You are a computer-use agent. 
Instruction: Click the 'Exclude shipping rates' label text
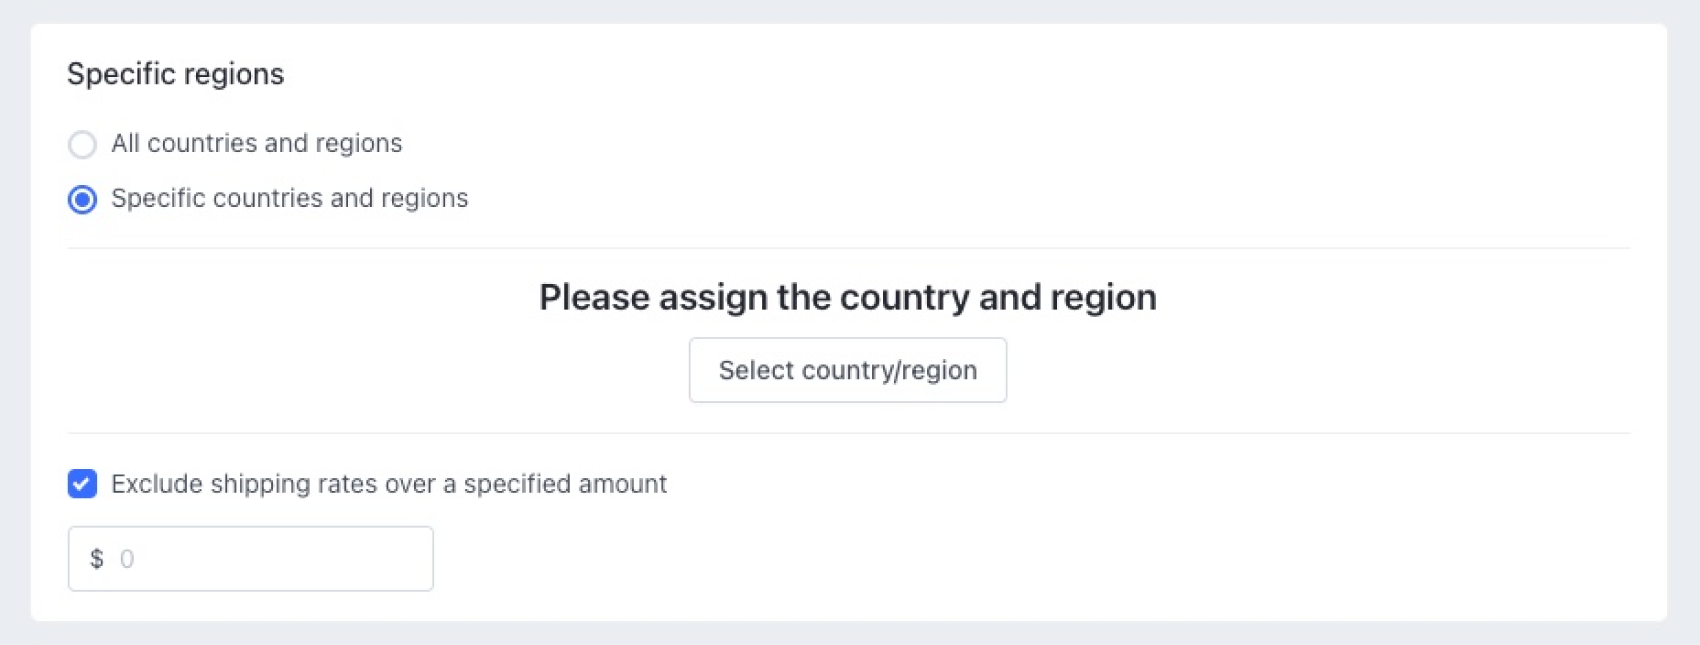point(388,484)
